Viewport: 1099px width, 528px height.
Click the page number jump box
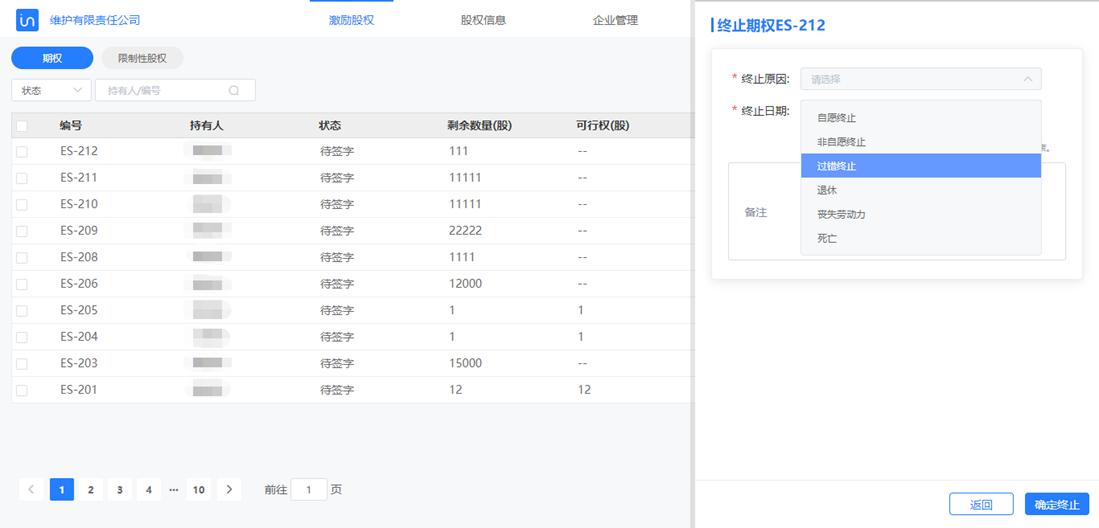pos(309,490)
